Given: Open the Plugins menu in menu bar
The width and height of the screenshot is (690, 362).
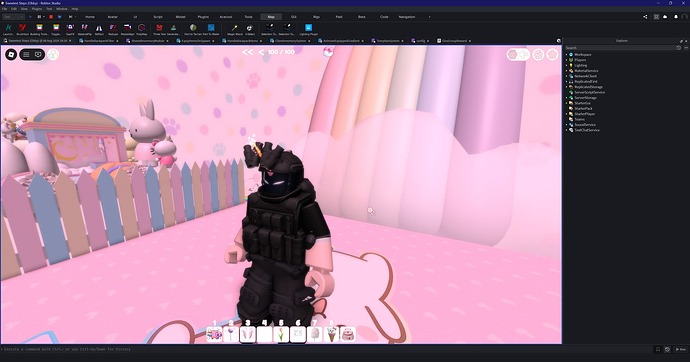Looking at the screenshot, I should click(37, 9).
